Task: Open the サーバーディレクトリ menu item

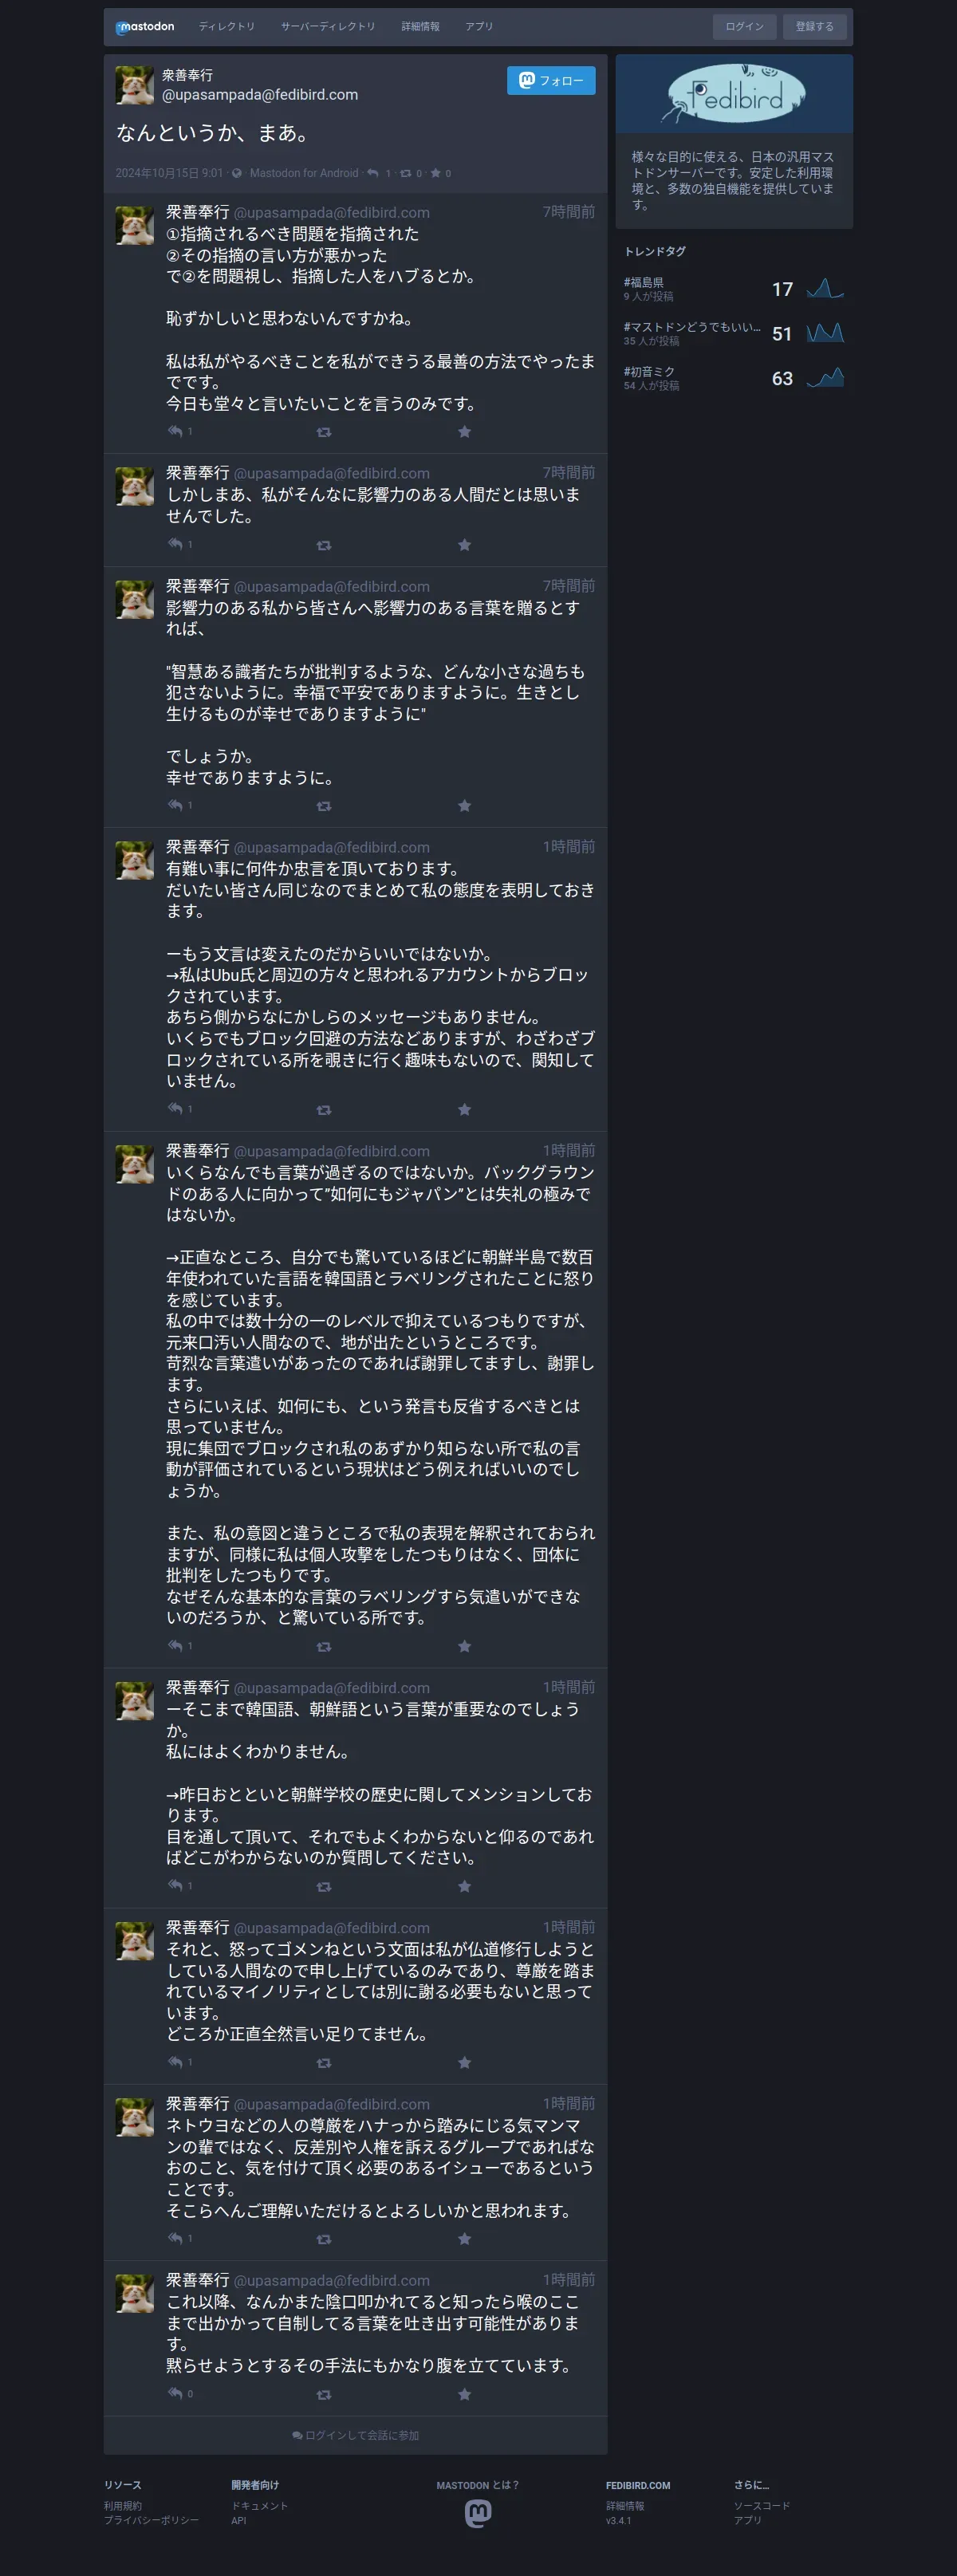Action: coord(328,27)
